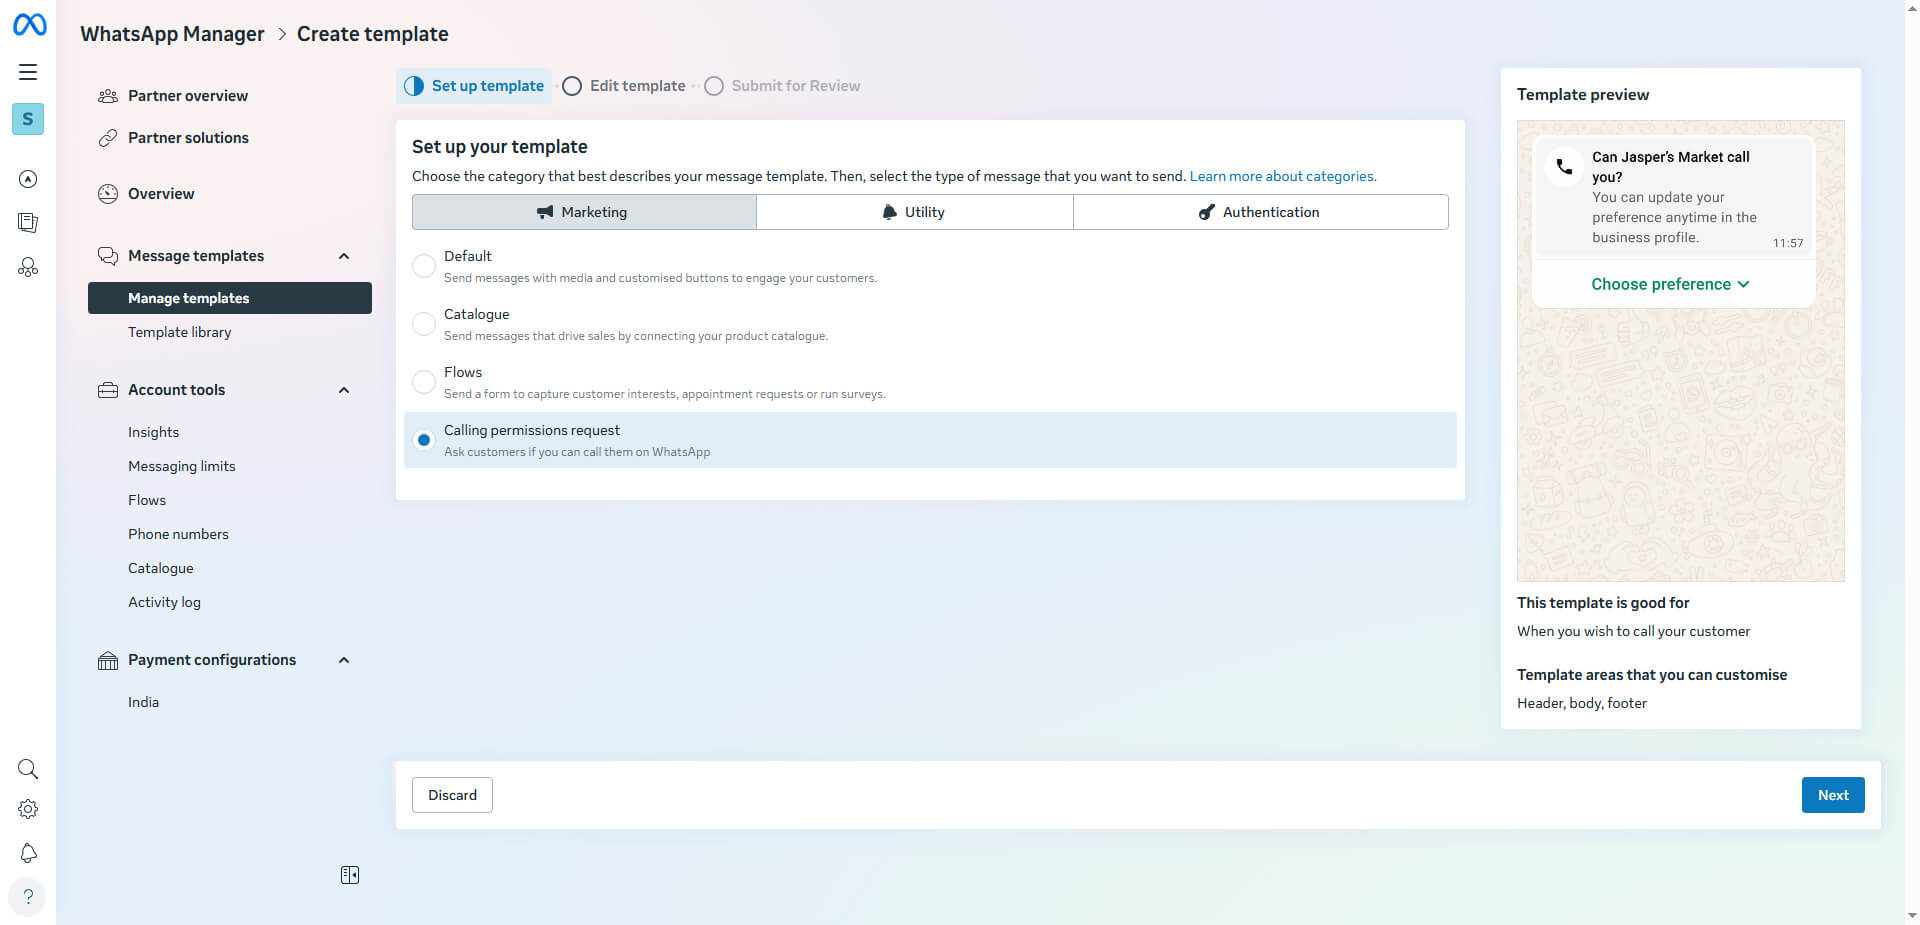Open Template library in sidebar
Image resolution: width=1920 pixels, height=925 pixels.
point(180,332)
